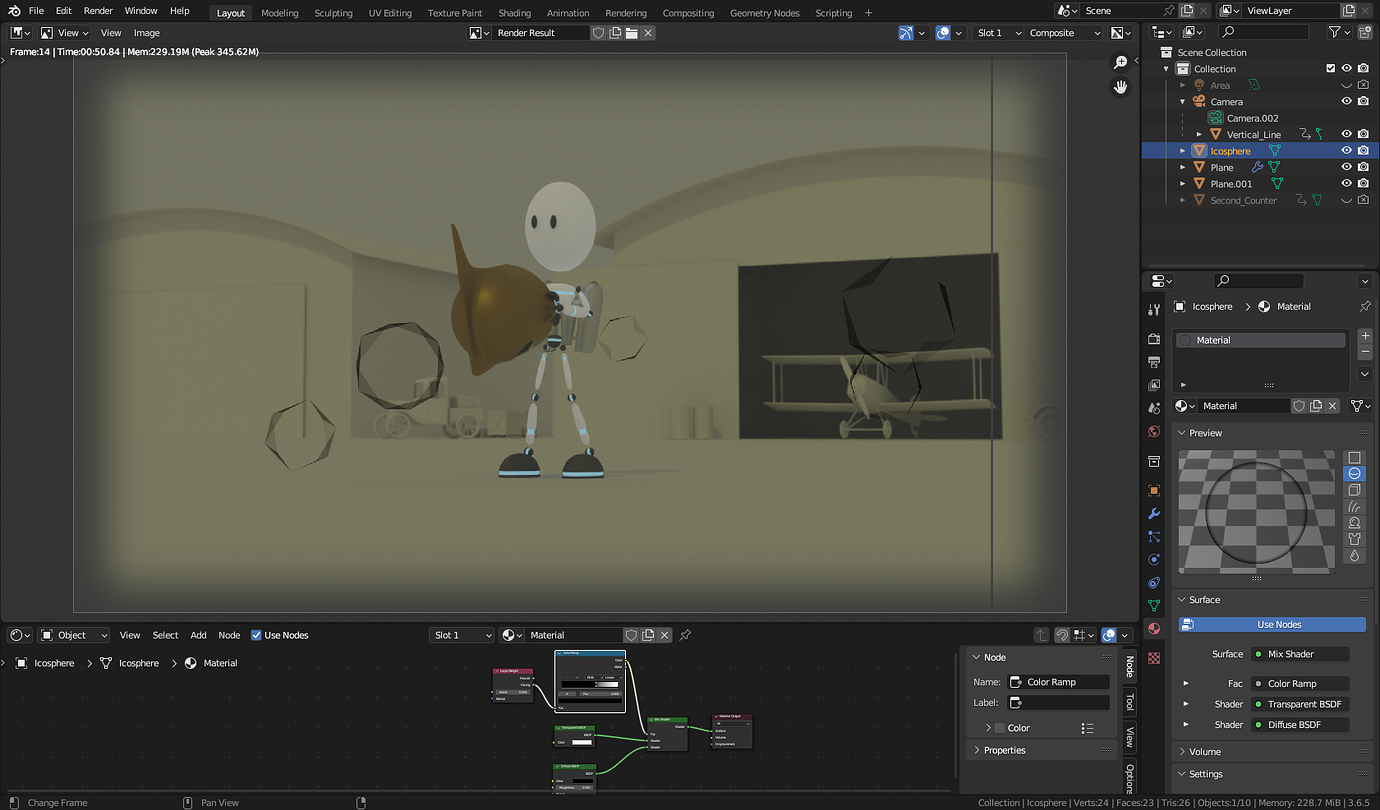Open the Render properties tab icon
This screenshot has height=810, width=1380.
coord(1154,339)
